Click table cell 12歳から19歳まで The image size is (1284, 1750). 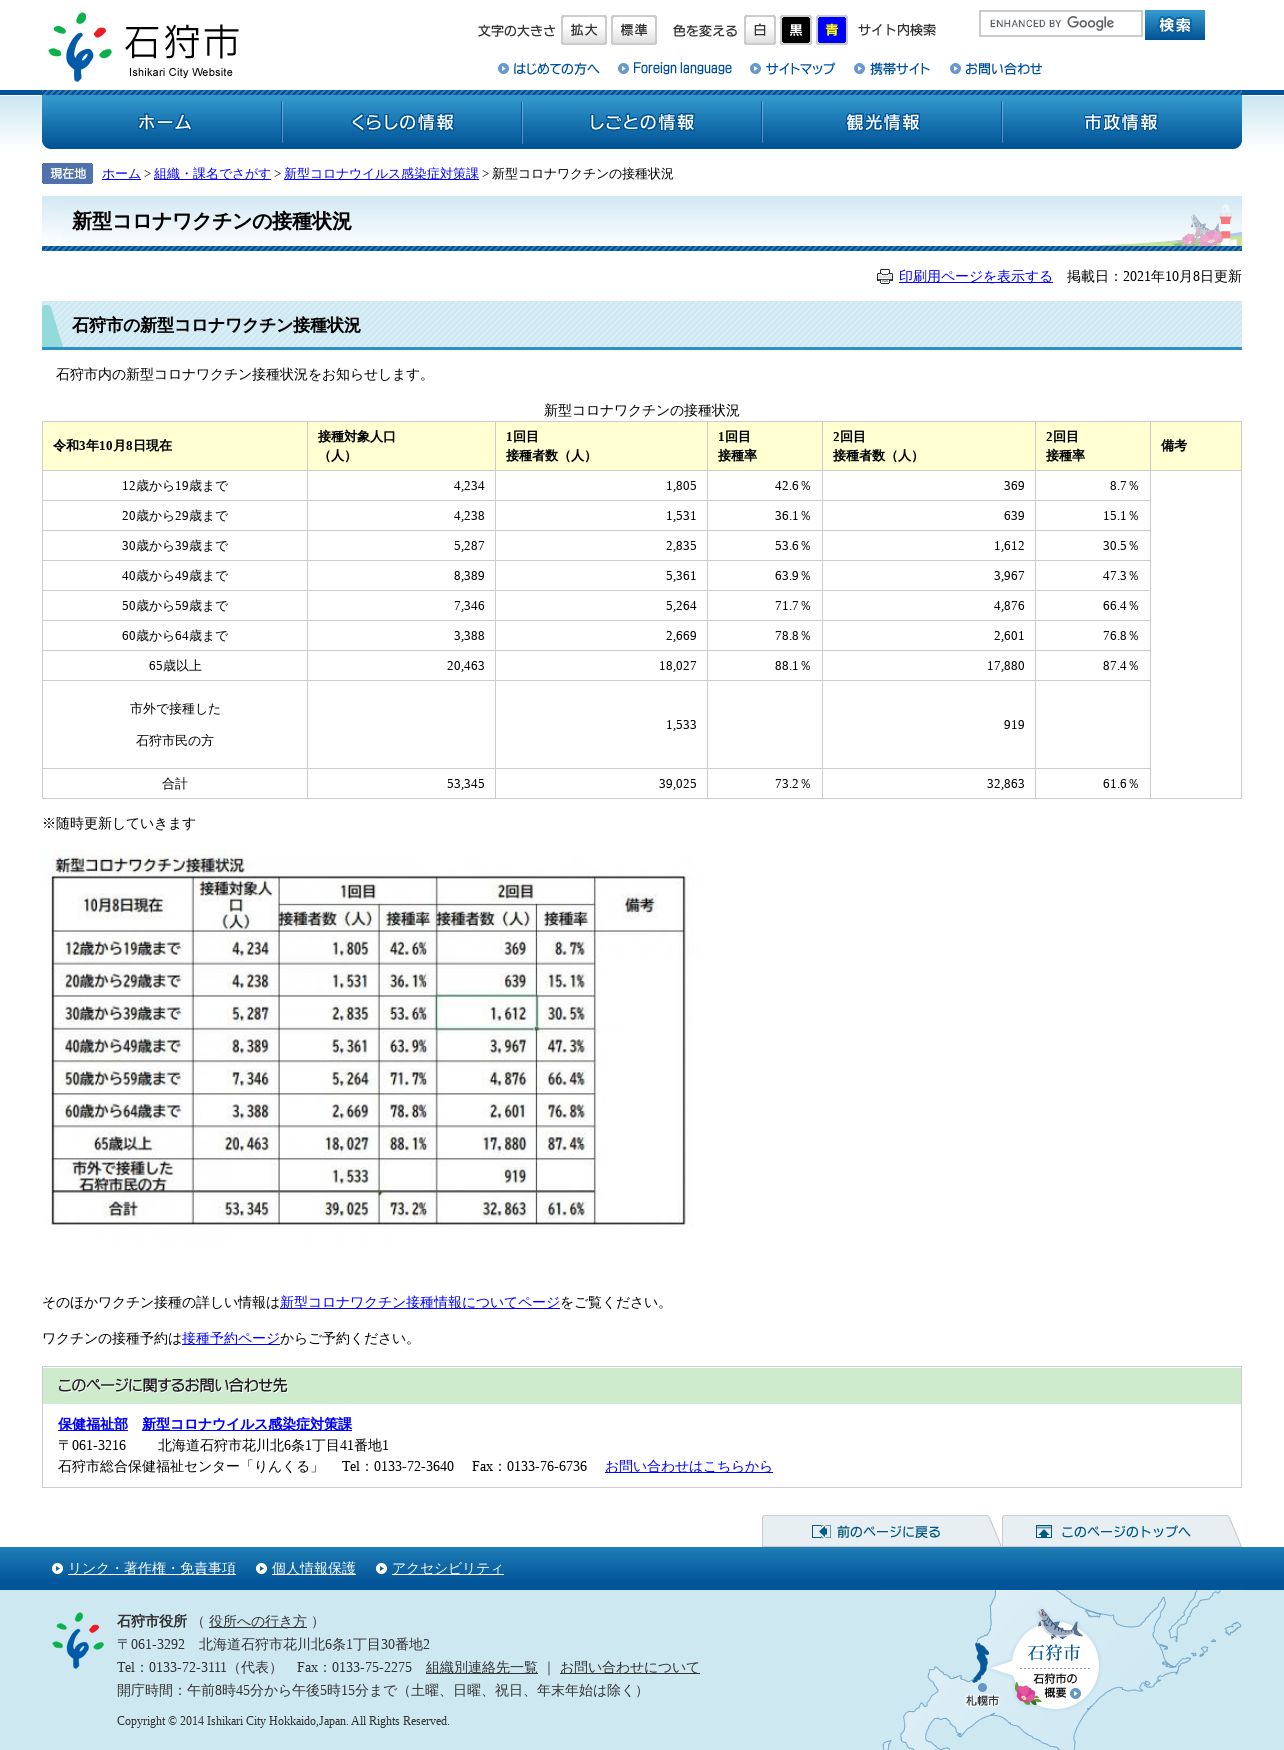(175, 486)
